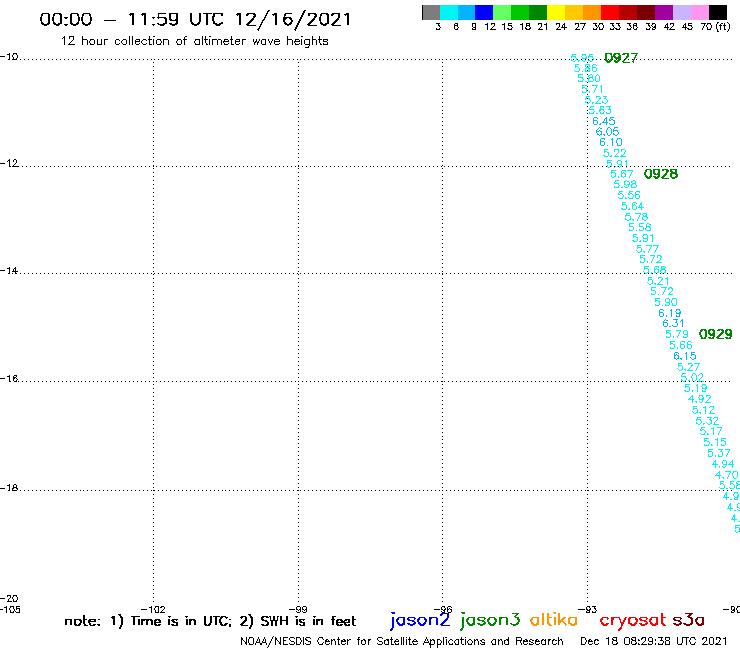
Task: Click the black swatch in the legend
Action: coord(717,12)
